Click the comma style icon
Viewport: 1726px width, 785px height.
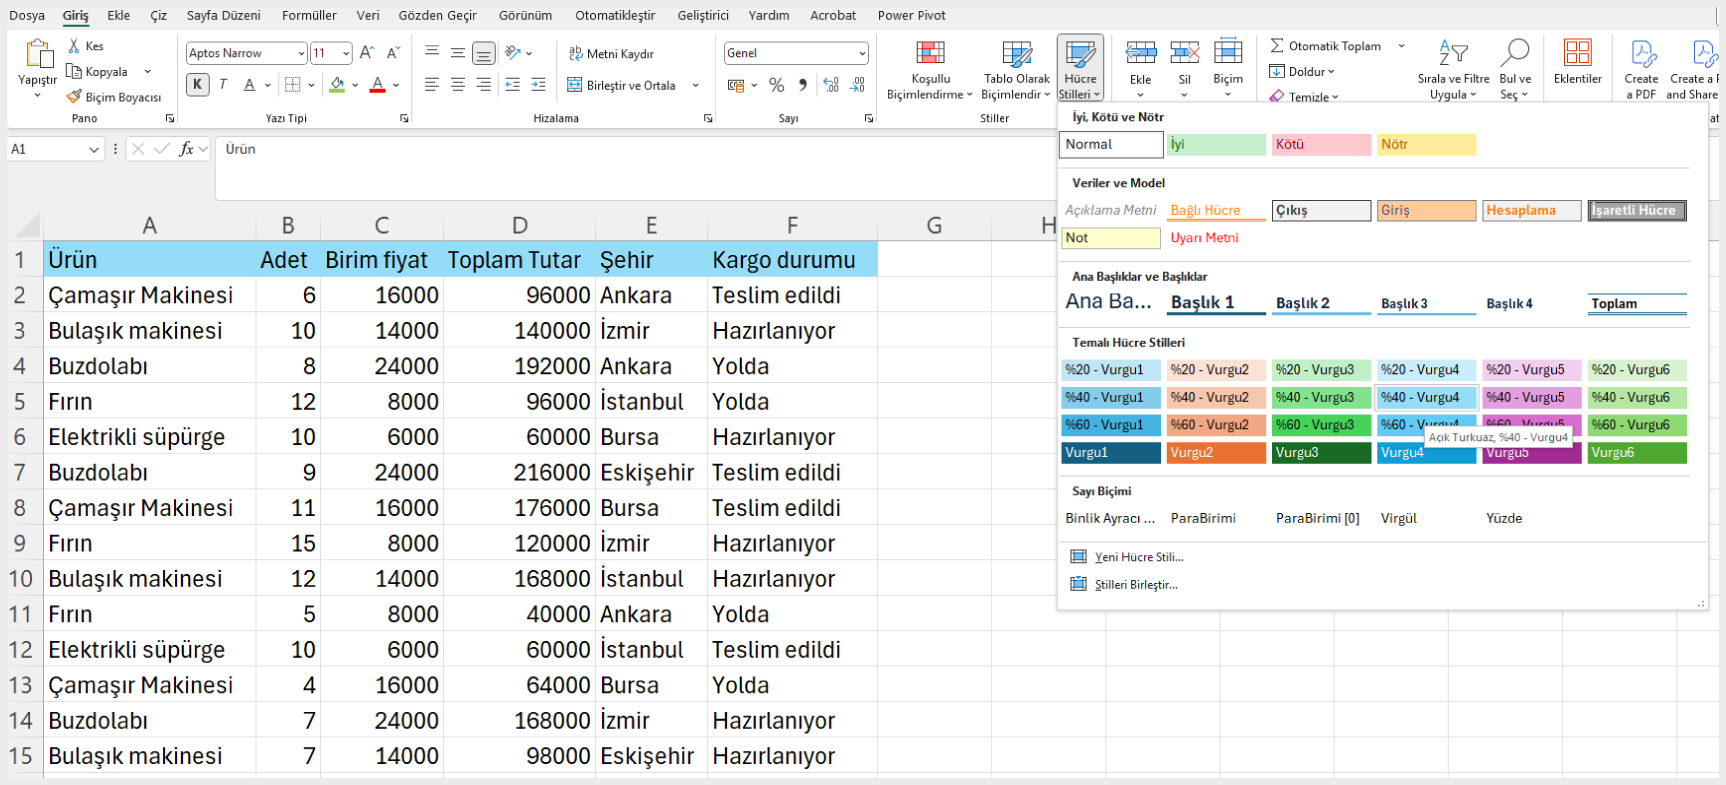click(803, 85)
